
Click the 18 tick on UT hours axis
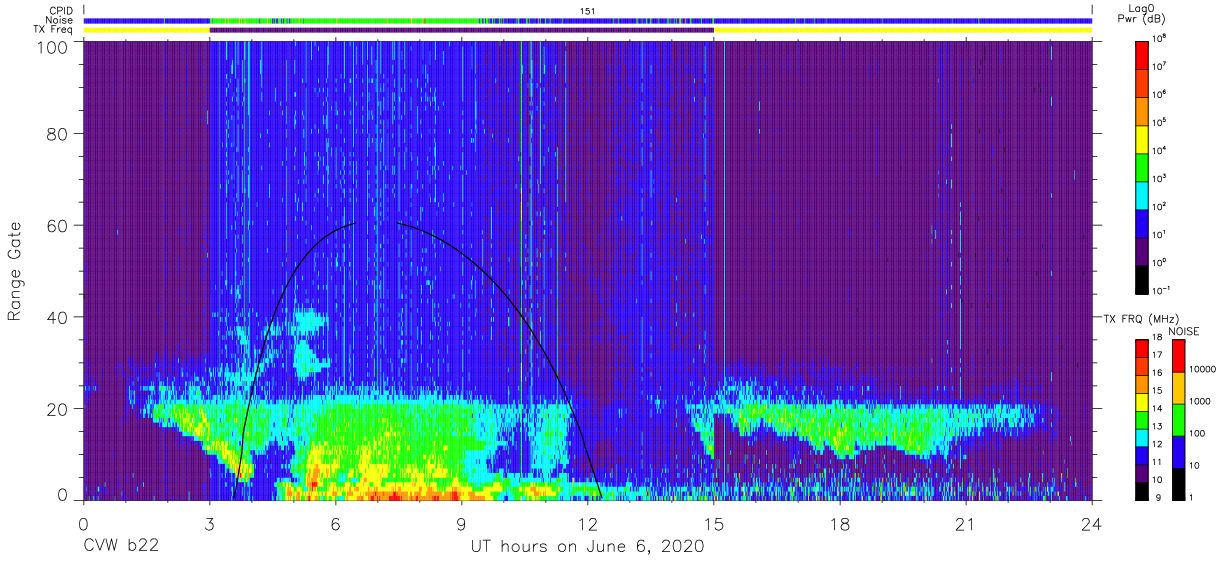point(840,522)
